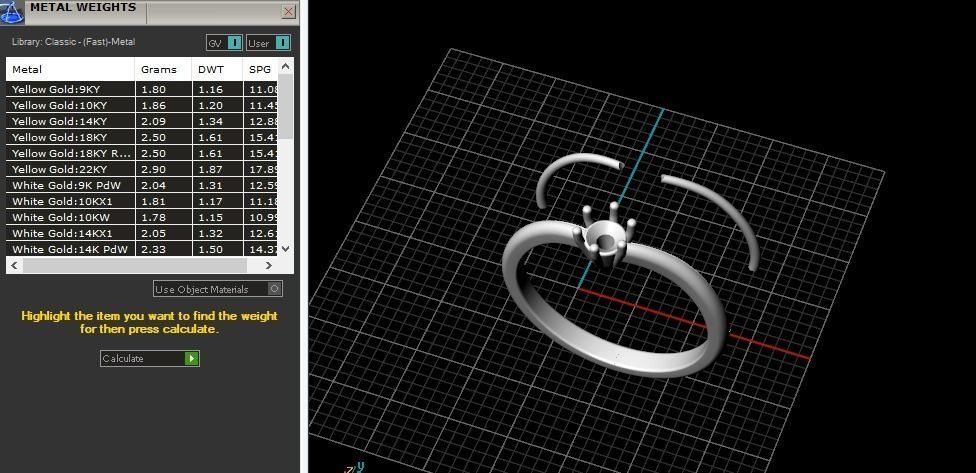
Task: Click the horizontal scroll right arrow
Action: (x=268, y=265)
